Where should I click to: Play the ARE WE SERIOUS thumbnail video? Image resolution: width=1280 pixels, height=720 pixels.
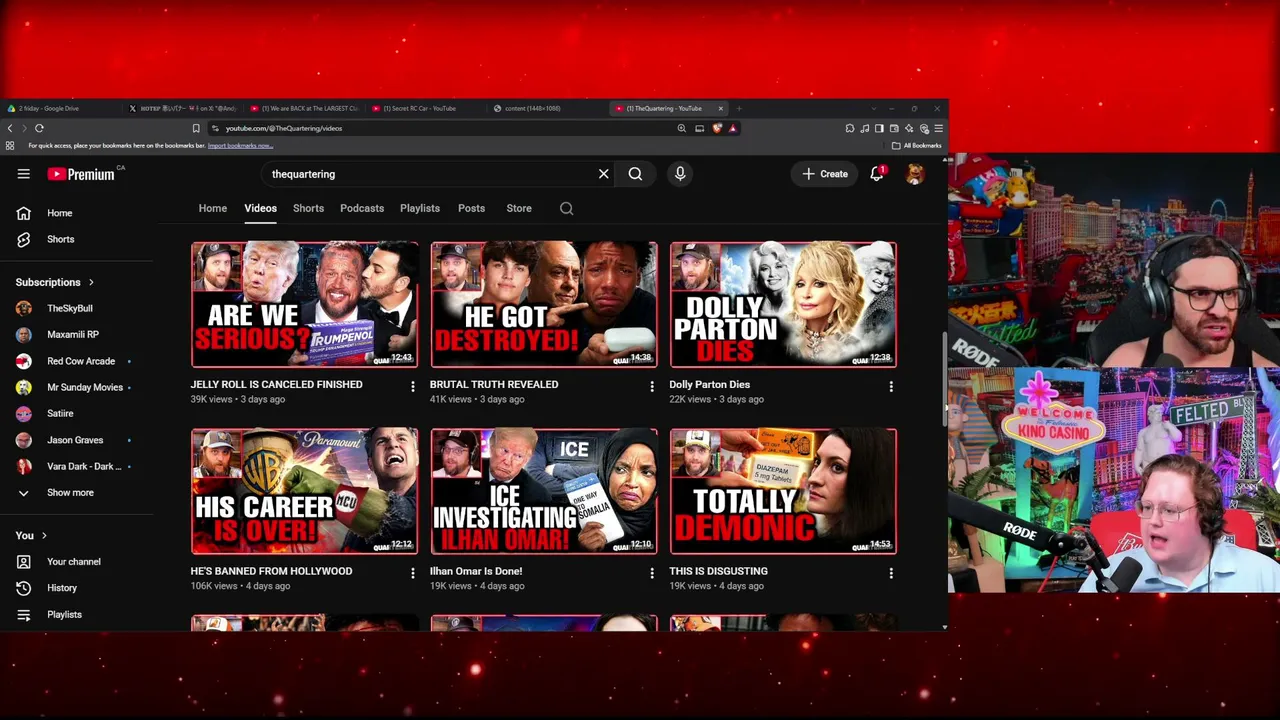pos(305,304)
